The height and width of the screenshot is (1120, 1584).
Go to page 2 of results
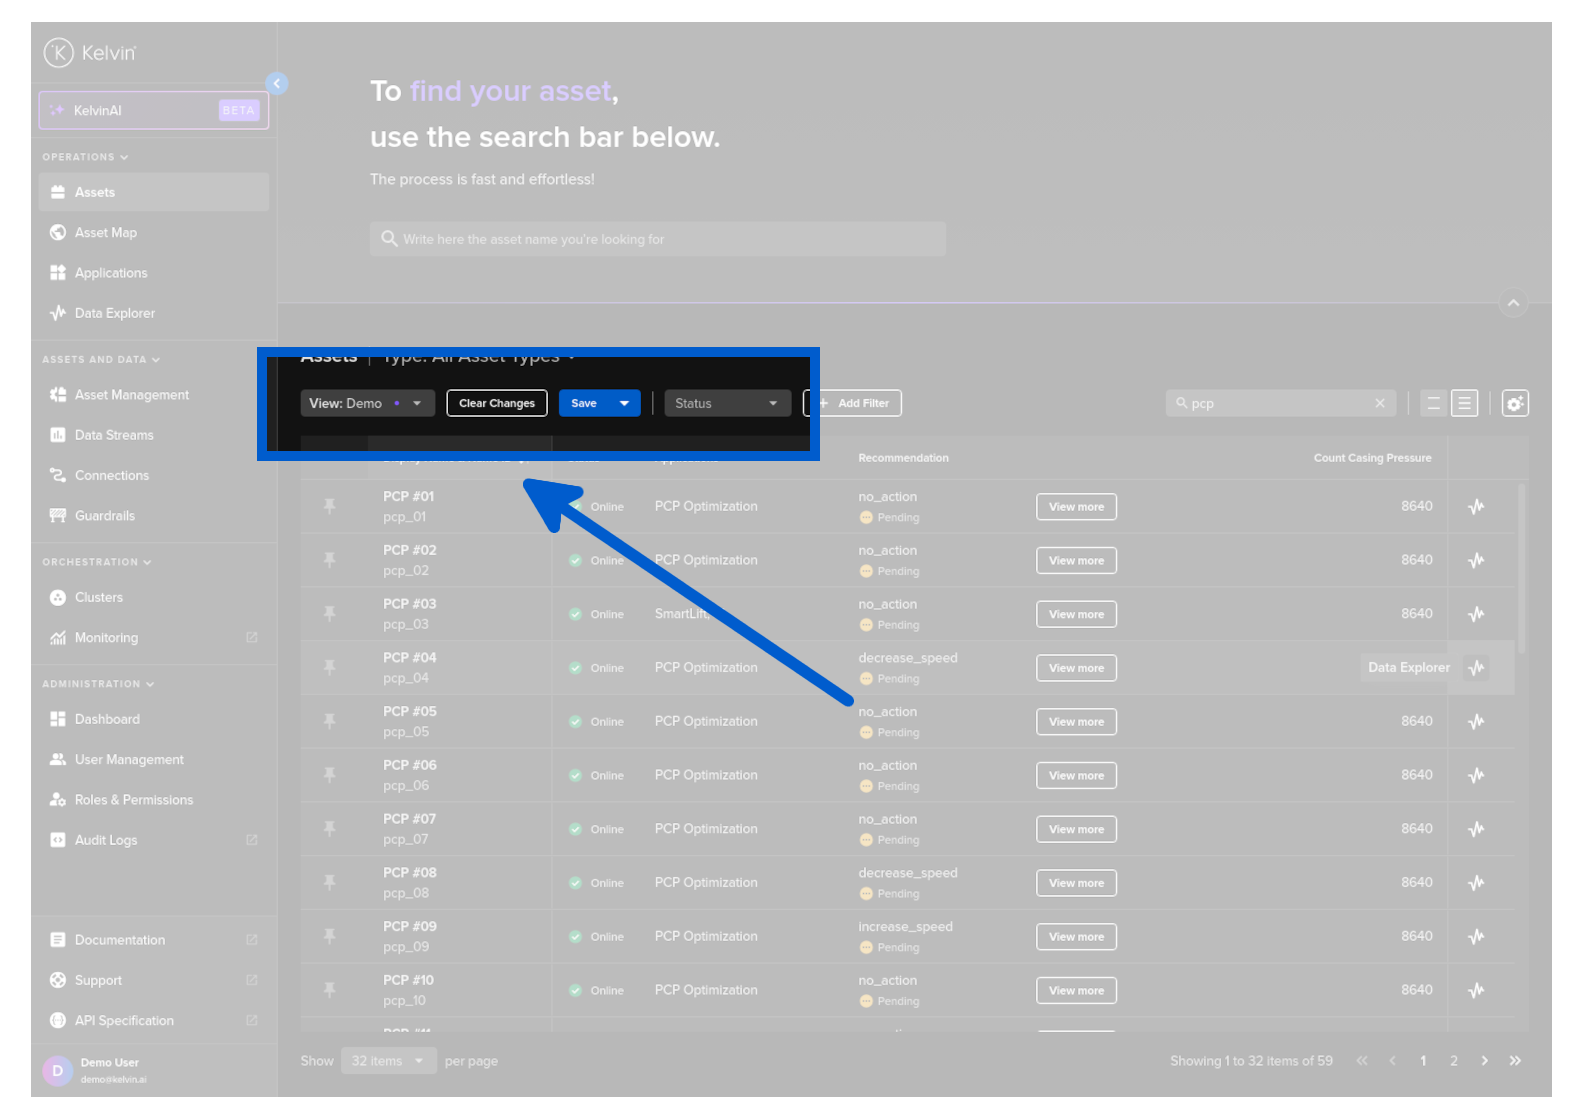pos(1454,1061)
